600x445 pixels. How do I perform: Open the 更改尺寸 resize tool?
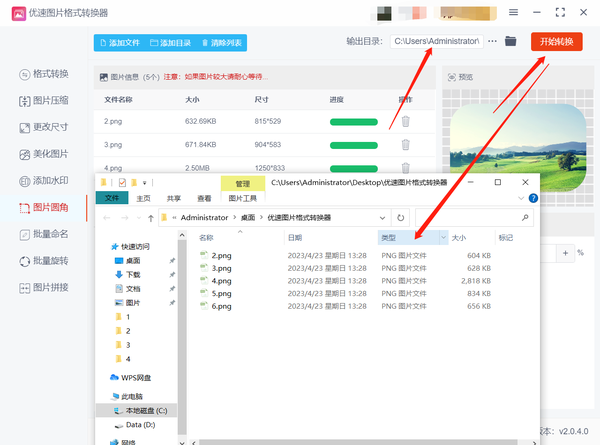click(44, 127)
